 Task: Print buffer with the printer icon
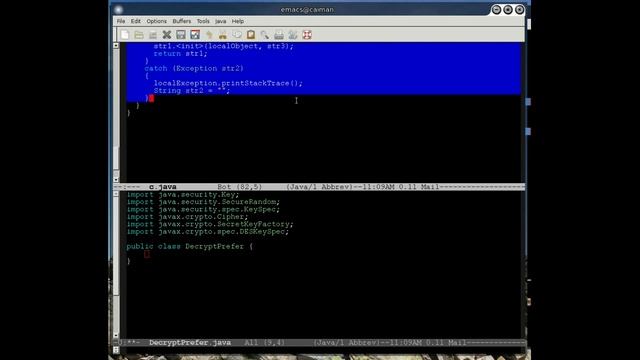click(279, 35)
